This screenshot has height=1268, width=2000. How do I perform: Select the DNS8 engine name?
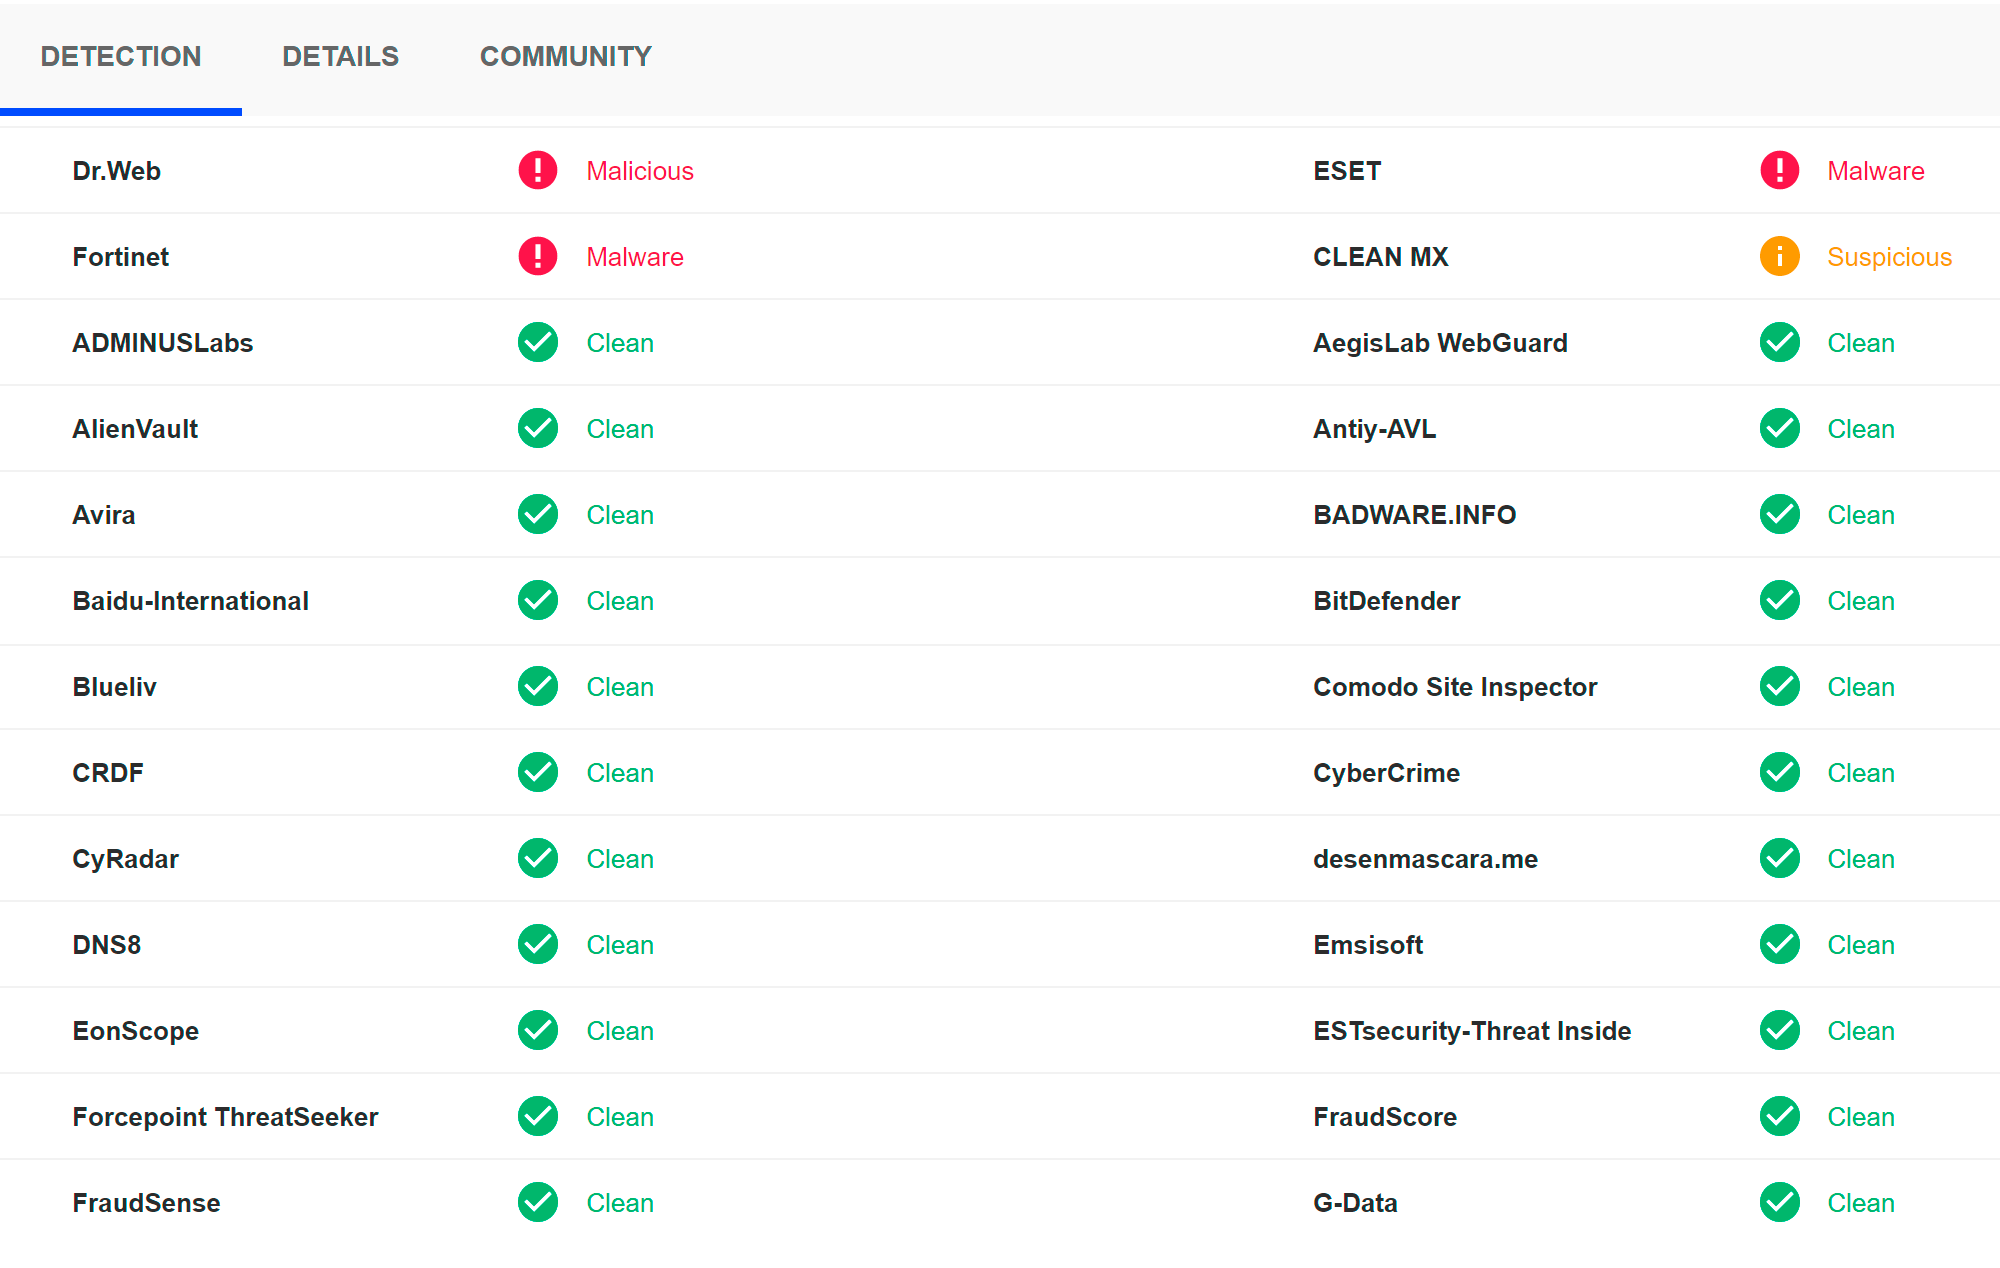click(x=107, y=945)
